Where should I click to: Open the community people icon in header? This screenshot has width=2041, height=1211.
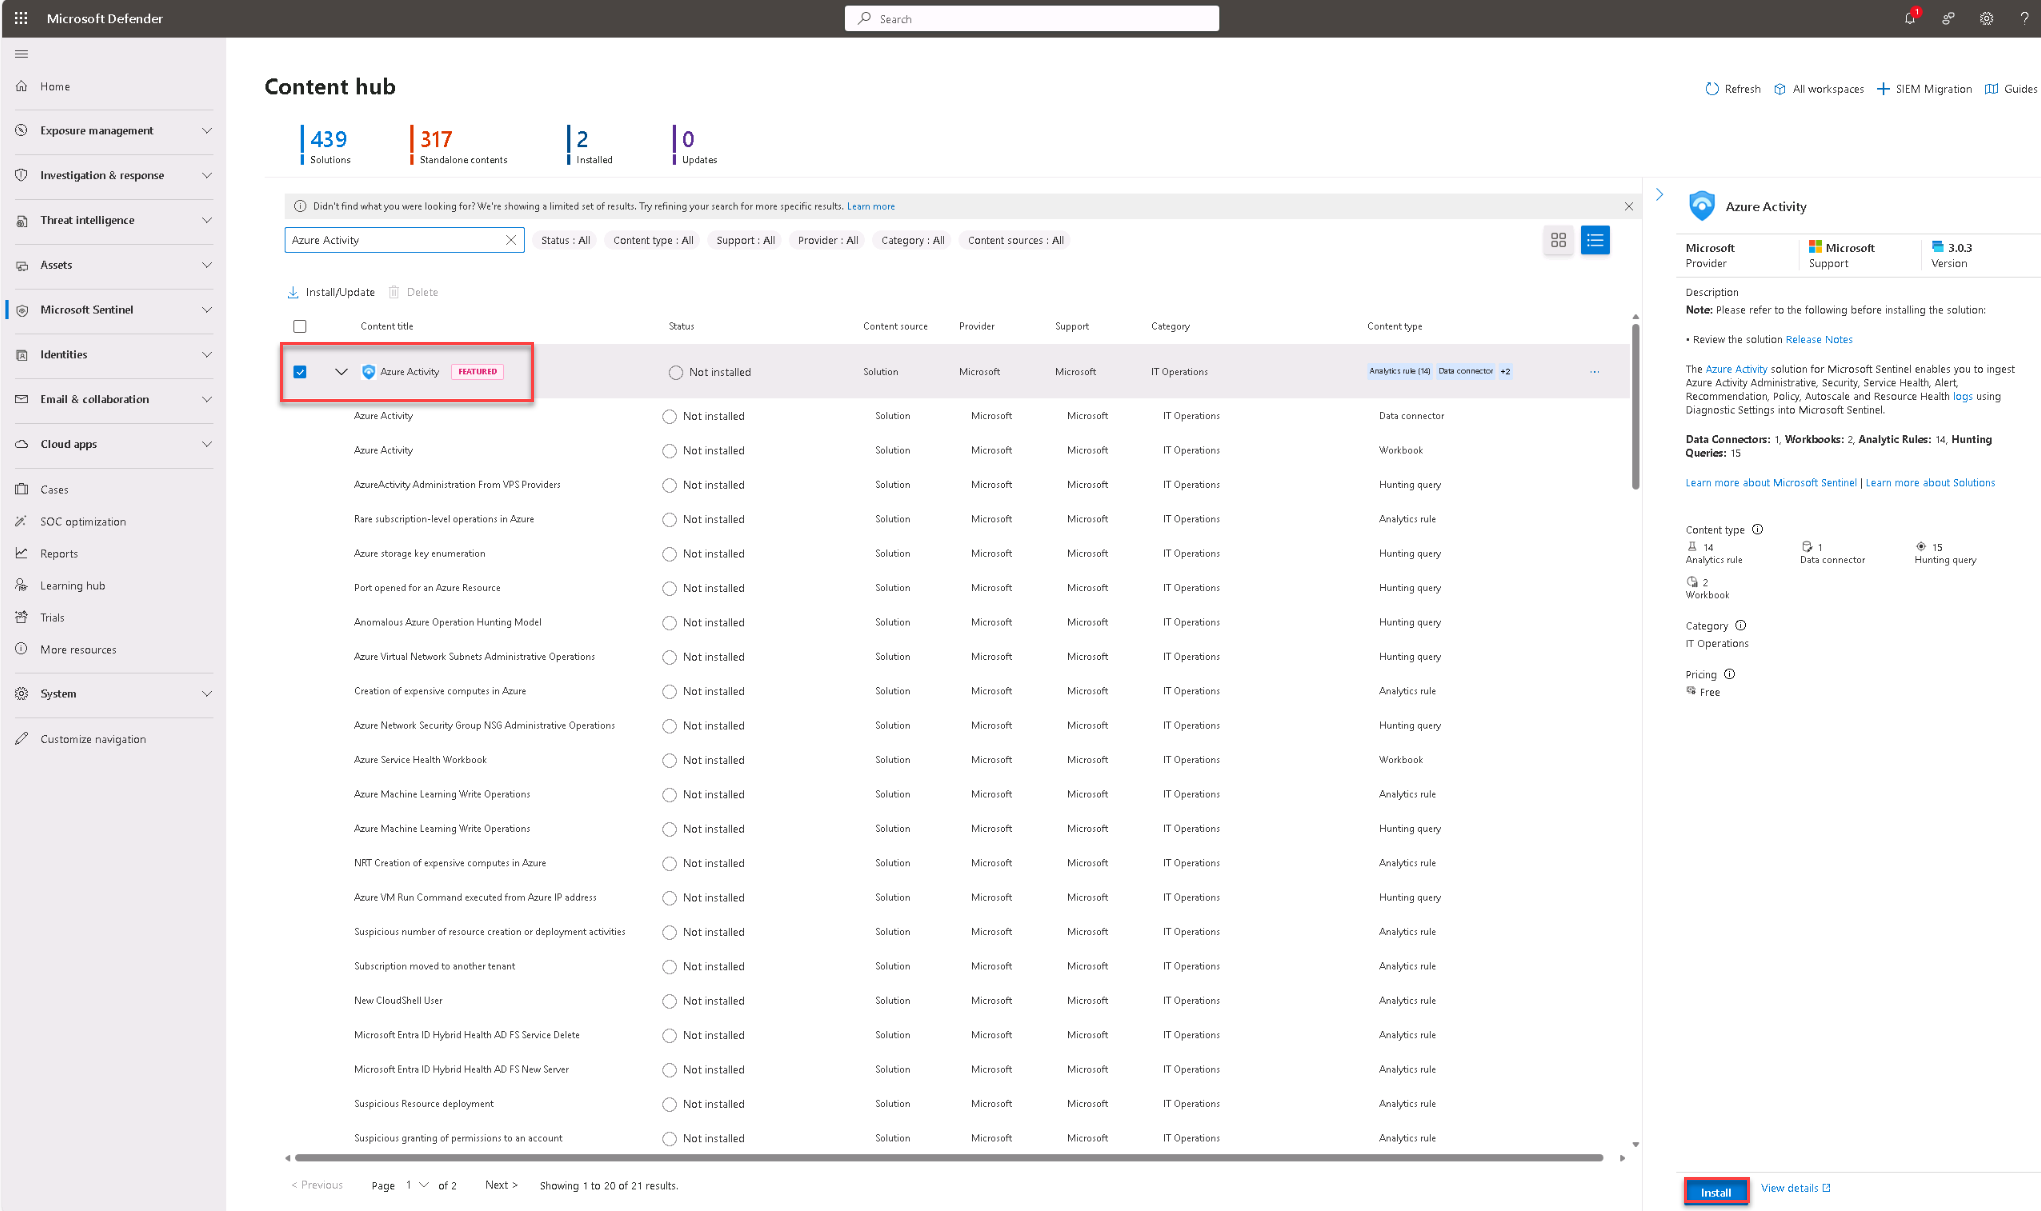[1948, 18]
